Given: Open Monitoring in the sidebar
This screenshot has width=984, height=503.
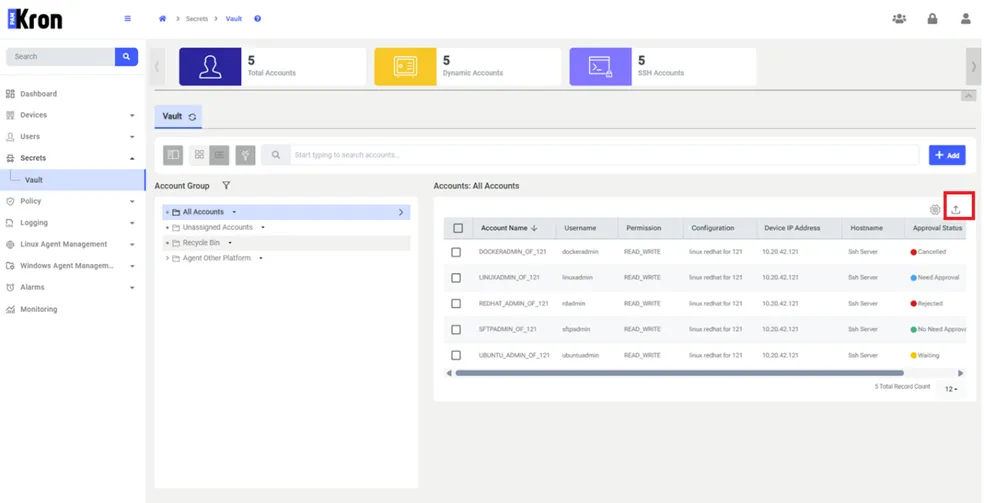Looking at the screenshot, I should click(38, 309).
